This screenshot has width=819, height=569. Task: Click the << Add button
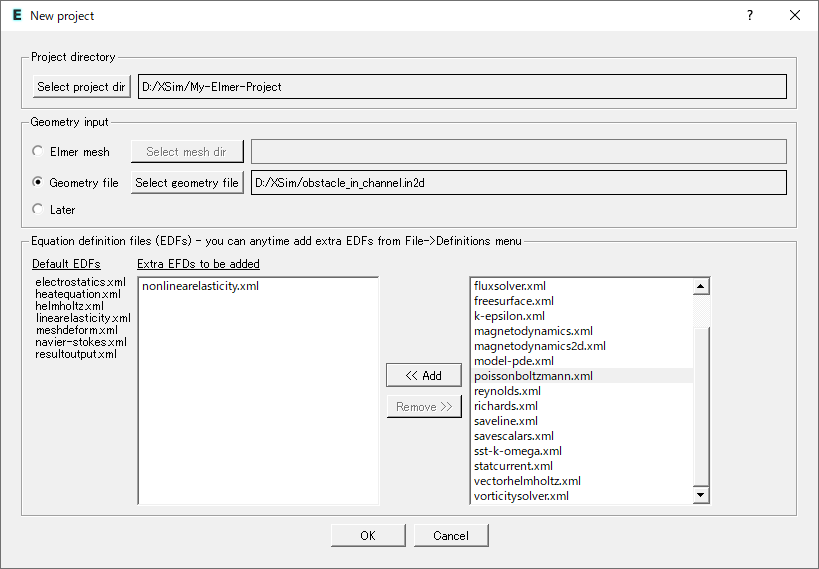[424, 375]
